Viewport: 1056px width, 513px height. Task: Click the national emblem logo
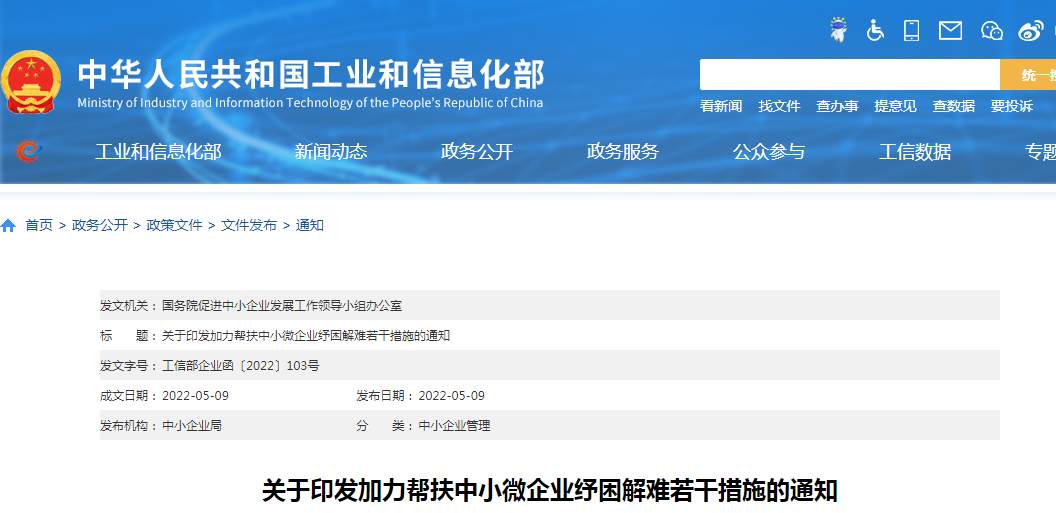click(30, 81)
